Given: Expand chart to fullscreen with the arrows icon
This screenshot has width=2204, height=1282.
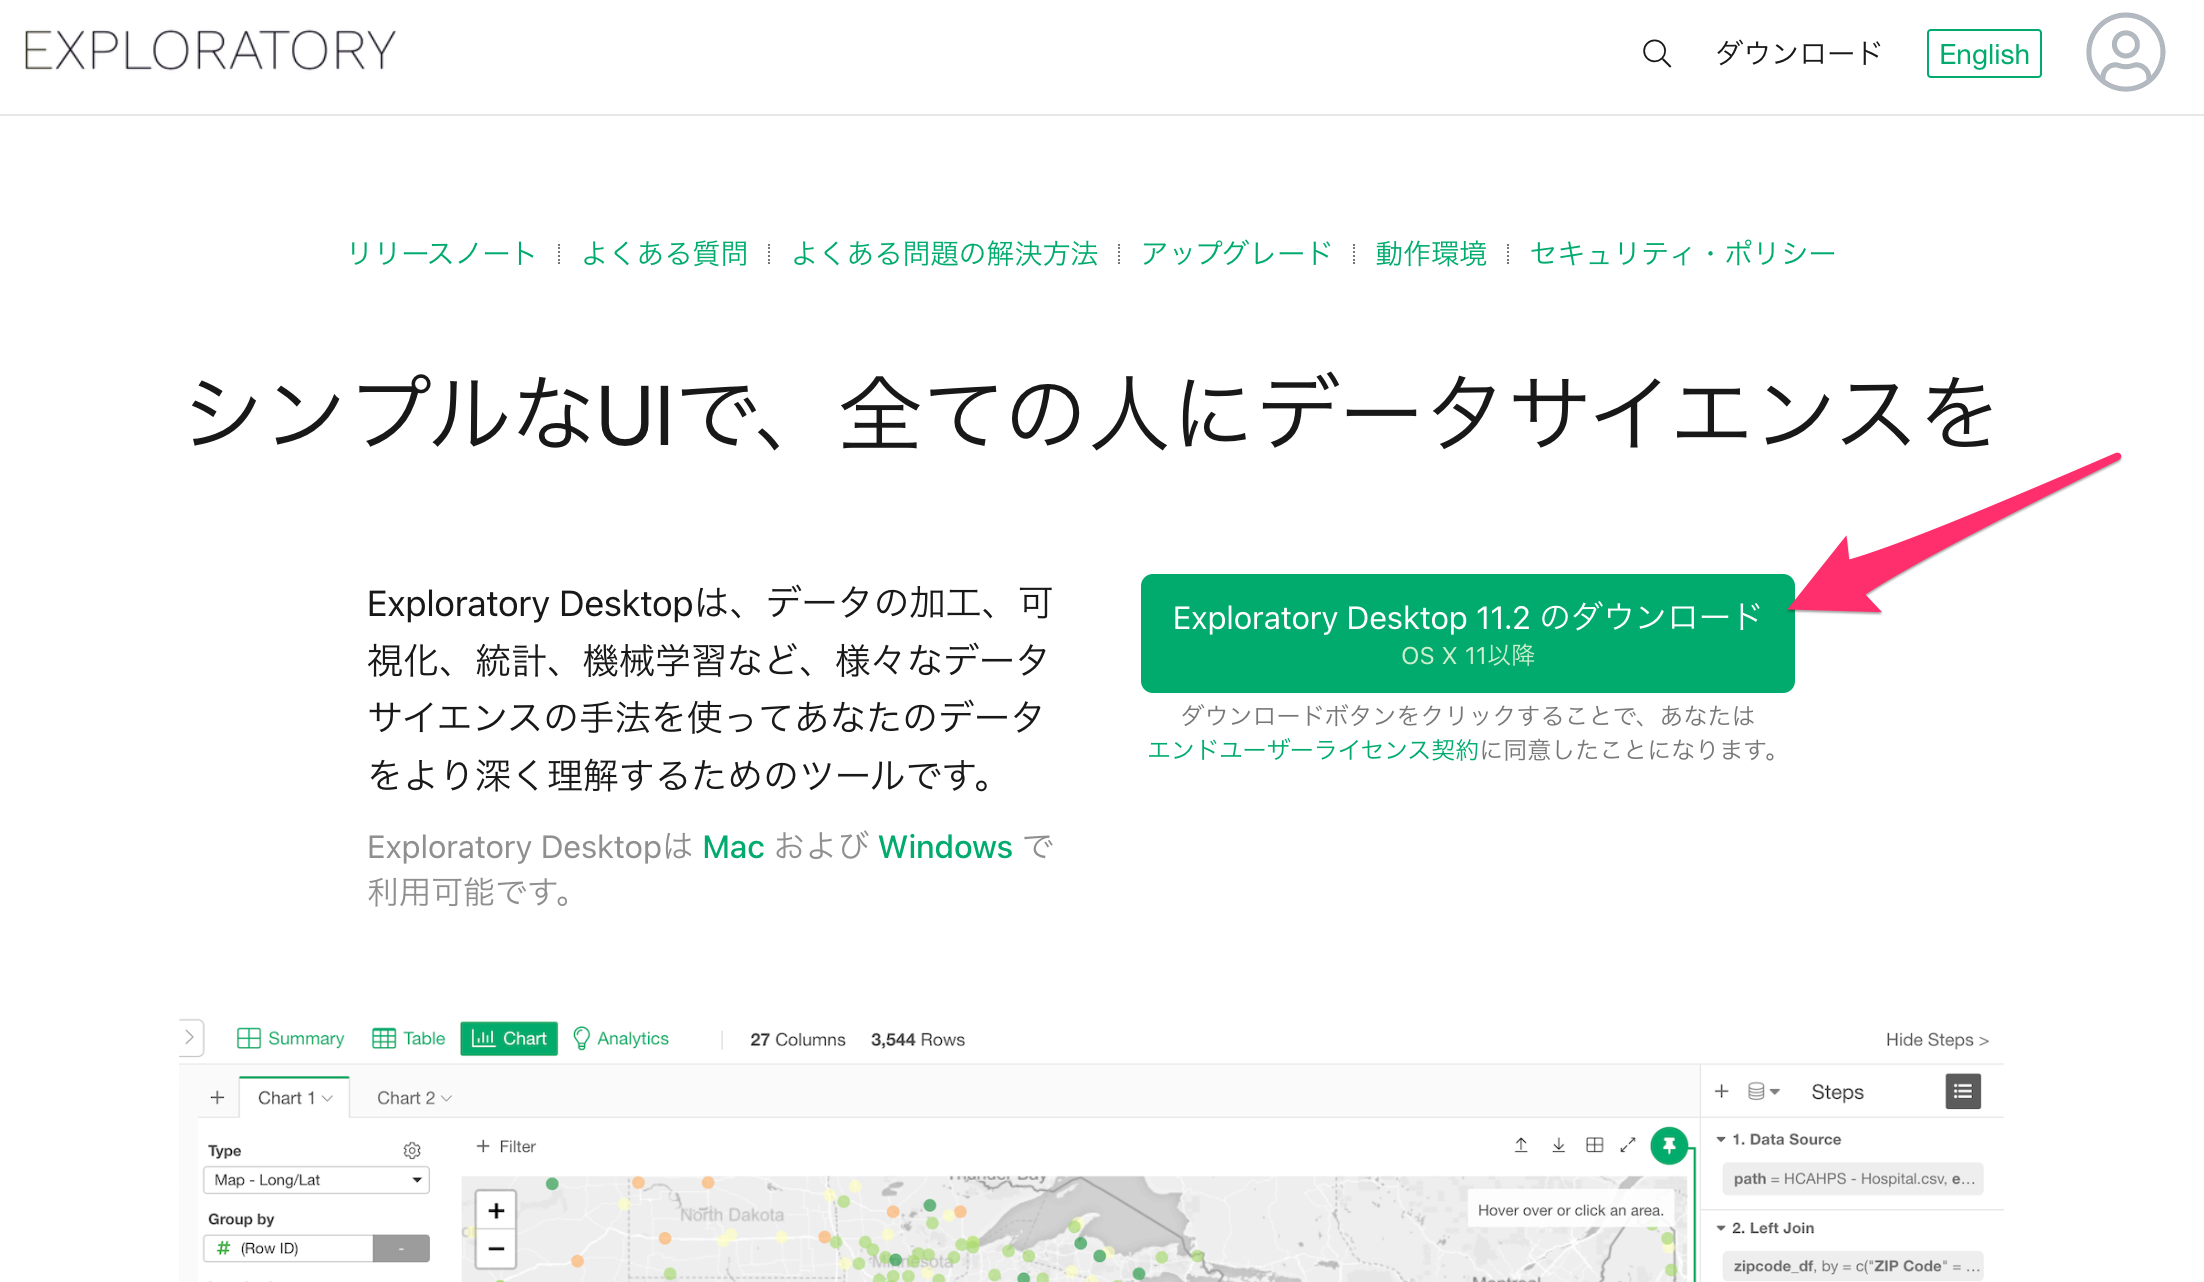Looking at the screenshot, I should point(1628,1145).
